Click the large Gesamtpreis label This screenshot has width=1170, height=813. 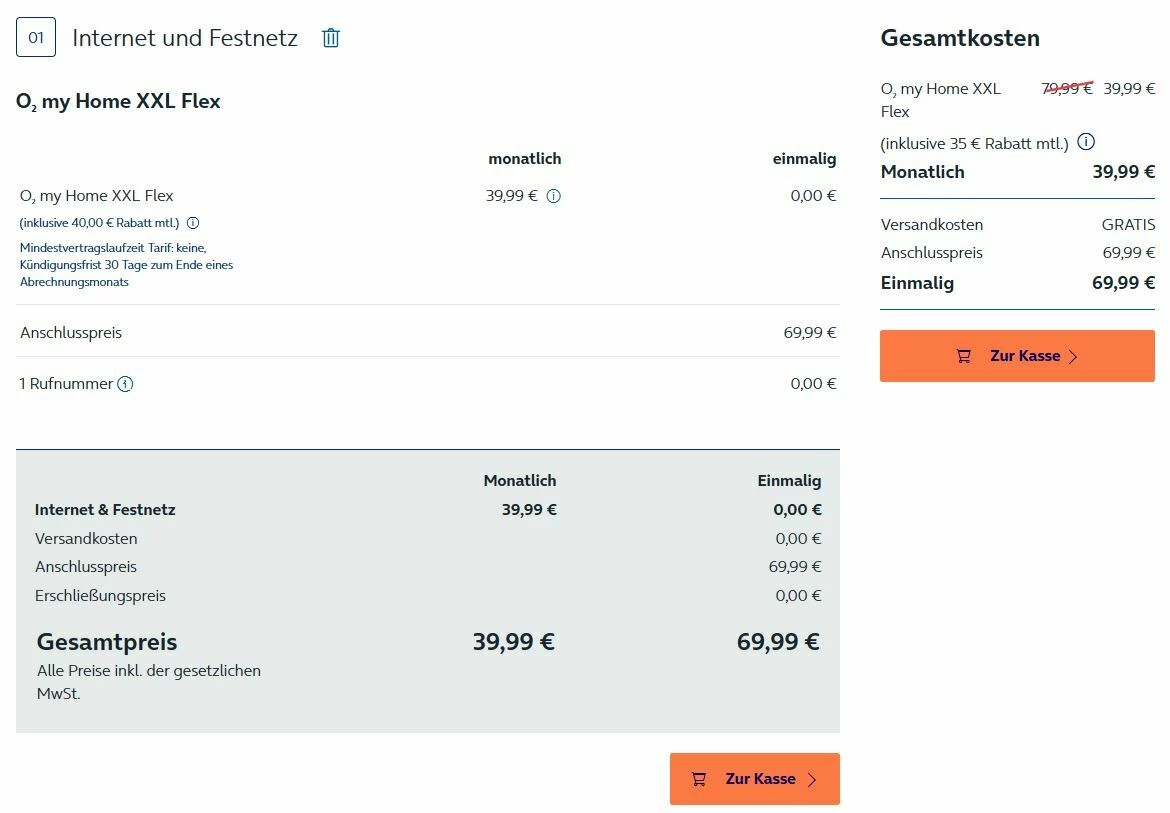(x=107, y=642)
